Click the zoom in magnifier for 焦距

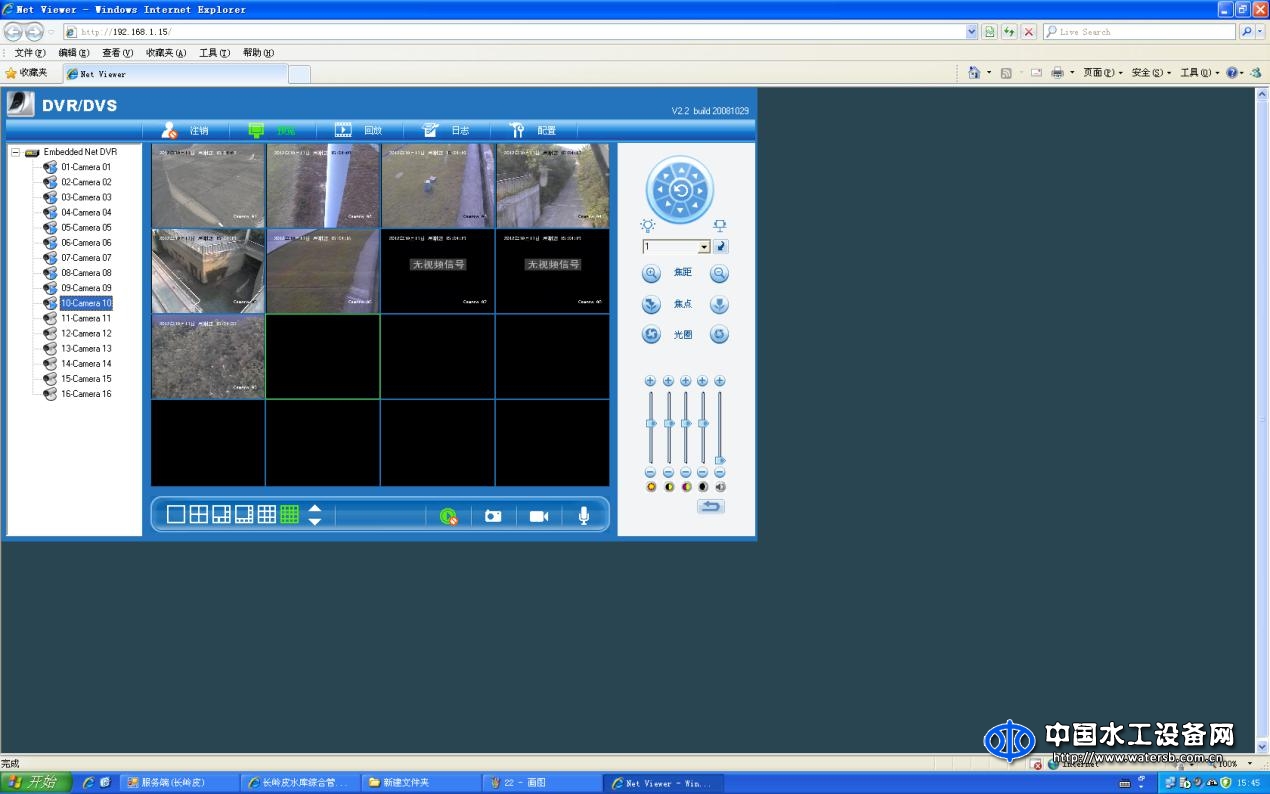[651, 273]
